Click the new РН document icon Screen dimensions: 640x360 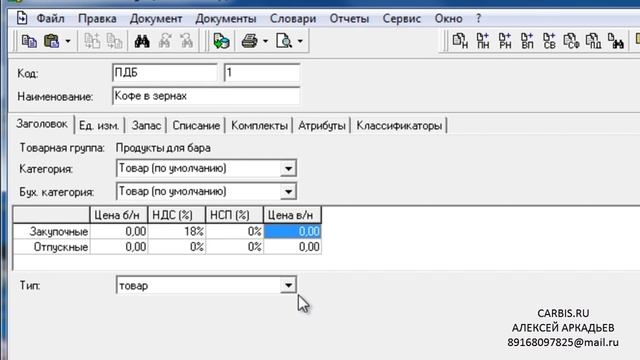coord(505,41)
